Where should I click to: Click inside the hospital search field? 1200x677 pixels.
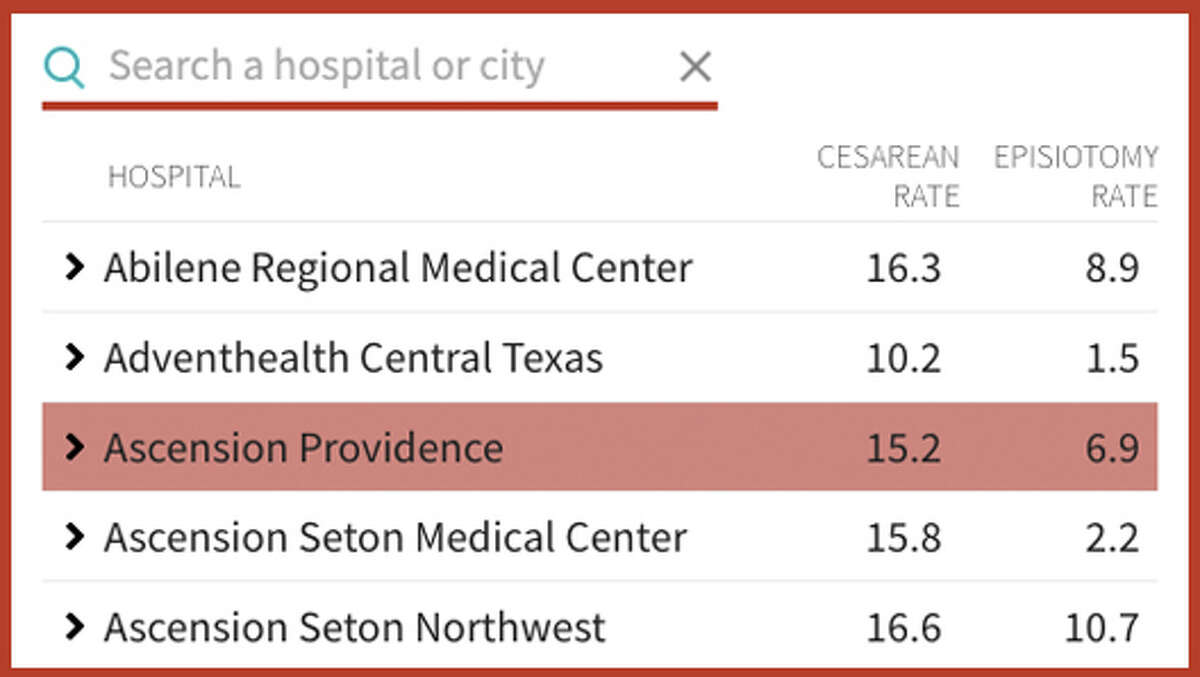[x=350, y=66]
